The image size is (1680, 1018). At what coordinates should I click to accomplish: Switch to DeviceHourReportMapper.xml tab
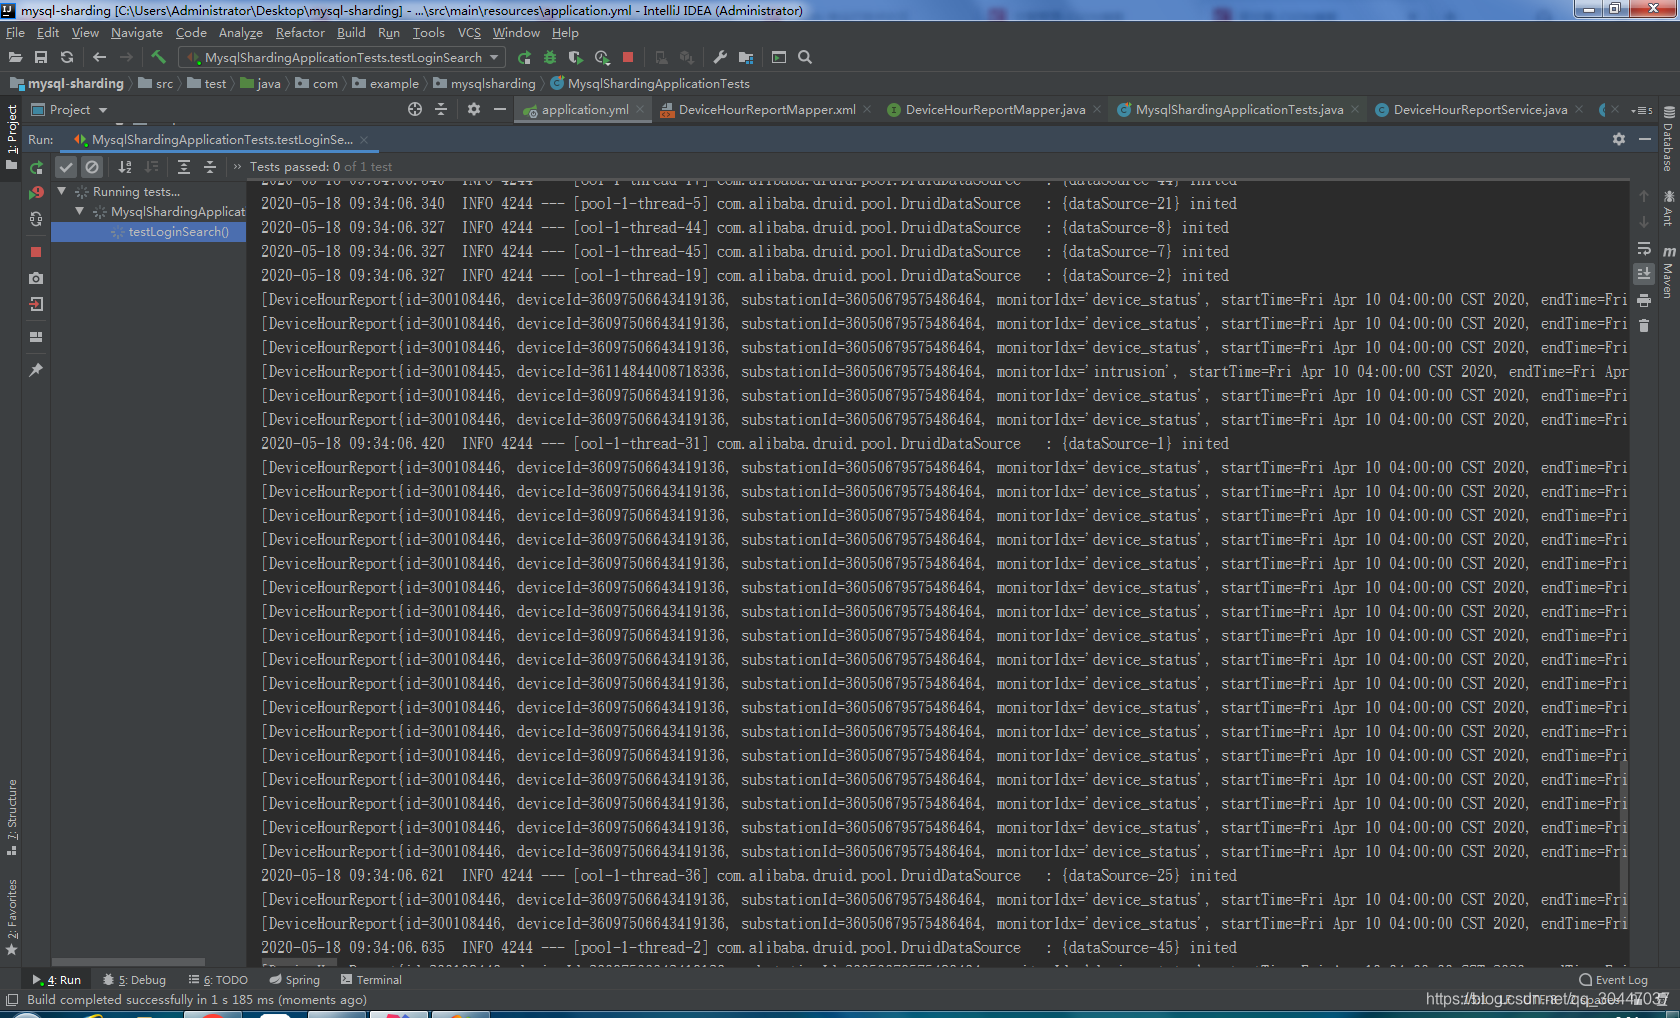click(766, 110)
